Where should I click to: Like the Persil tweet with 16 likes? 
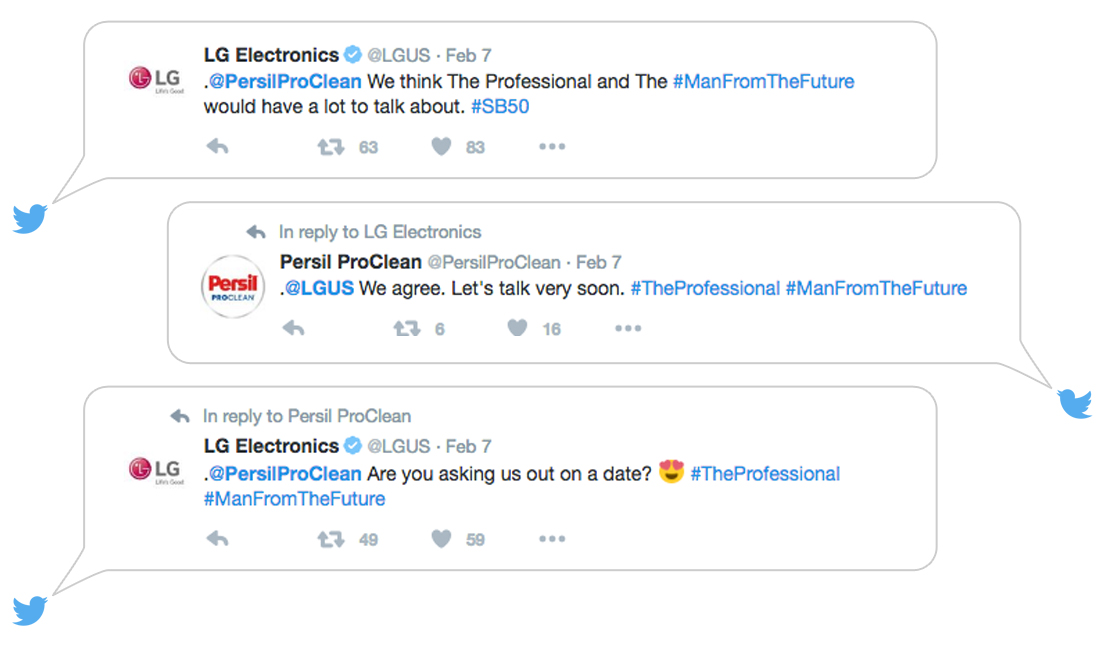tap(517, 328)
